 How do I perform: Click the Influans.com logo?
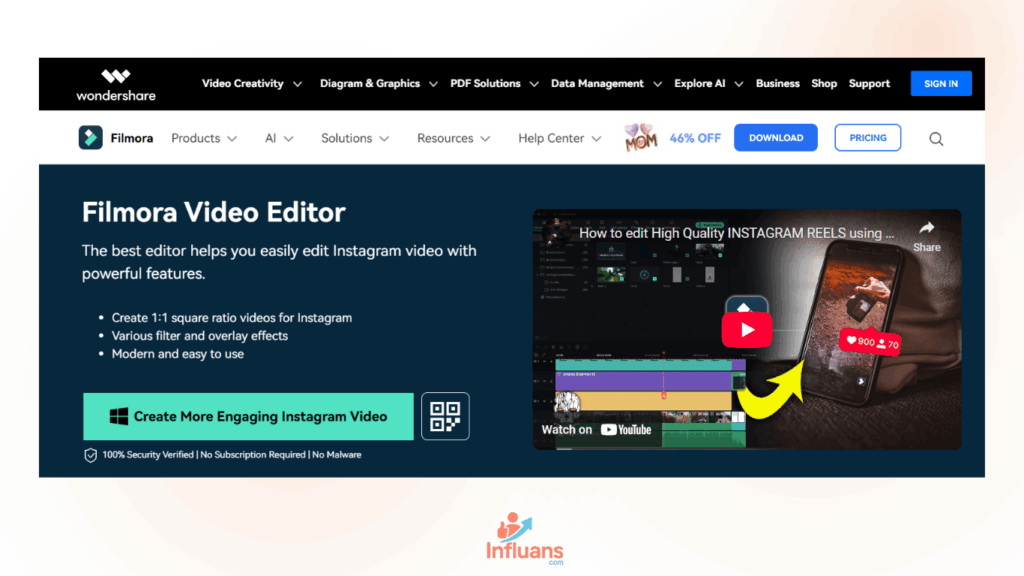524,539
